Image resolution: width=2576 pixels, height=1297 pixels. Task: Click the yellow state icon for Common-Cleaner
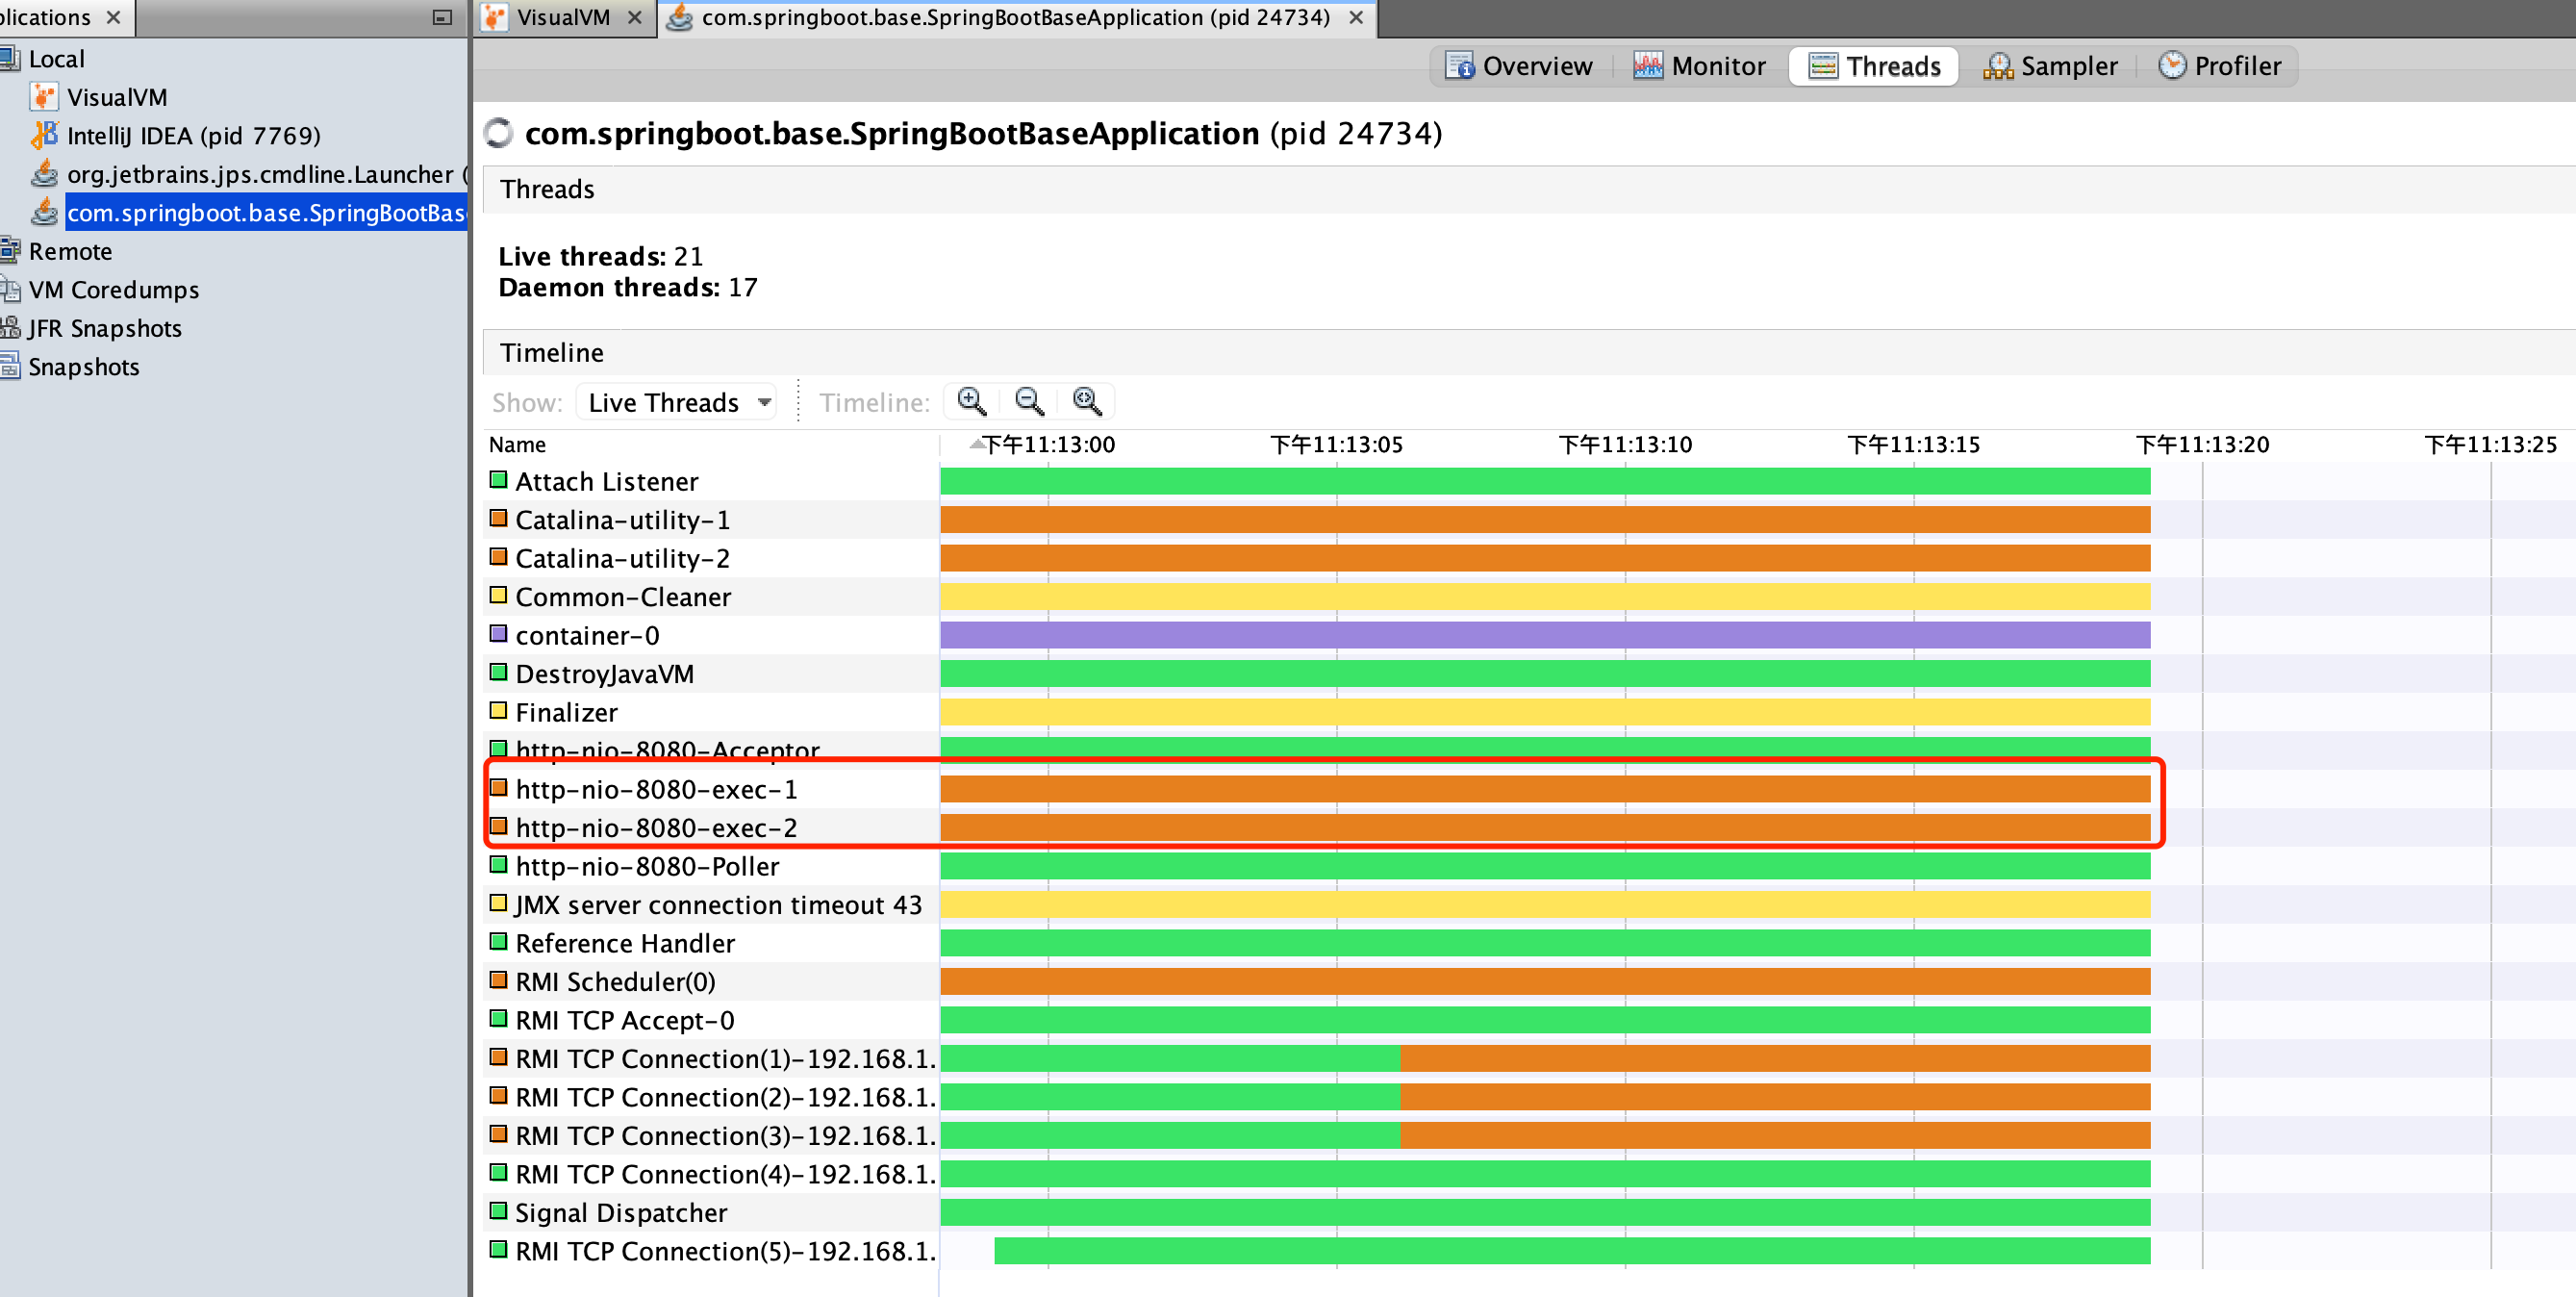point(498,596)
